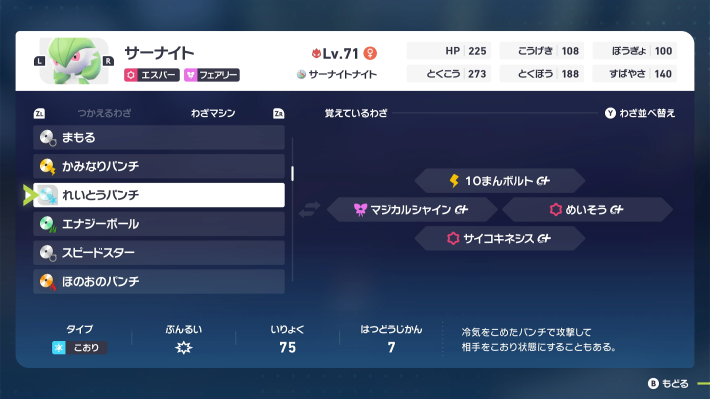Viewport: 710px width, 399px height.
Task: Click the フェアリー type badge
Action: point(211,75)
